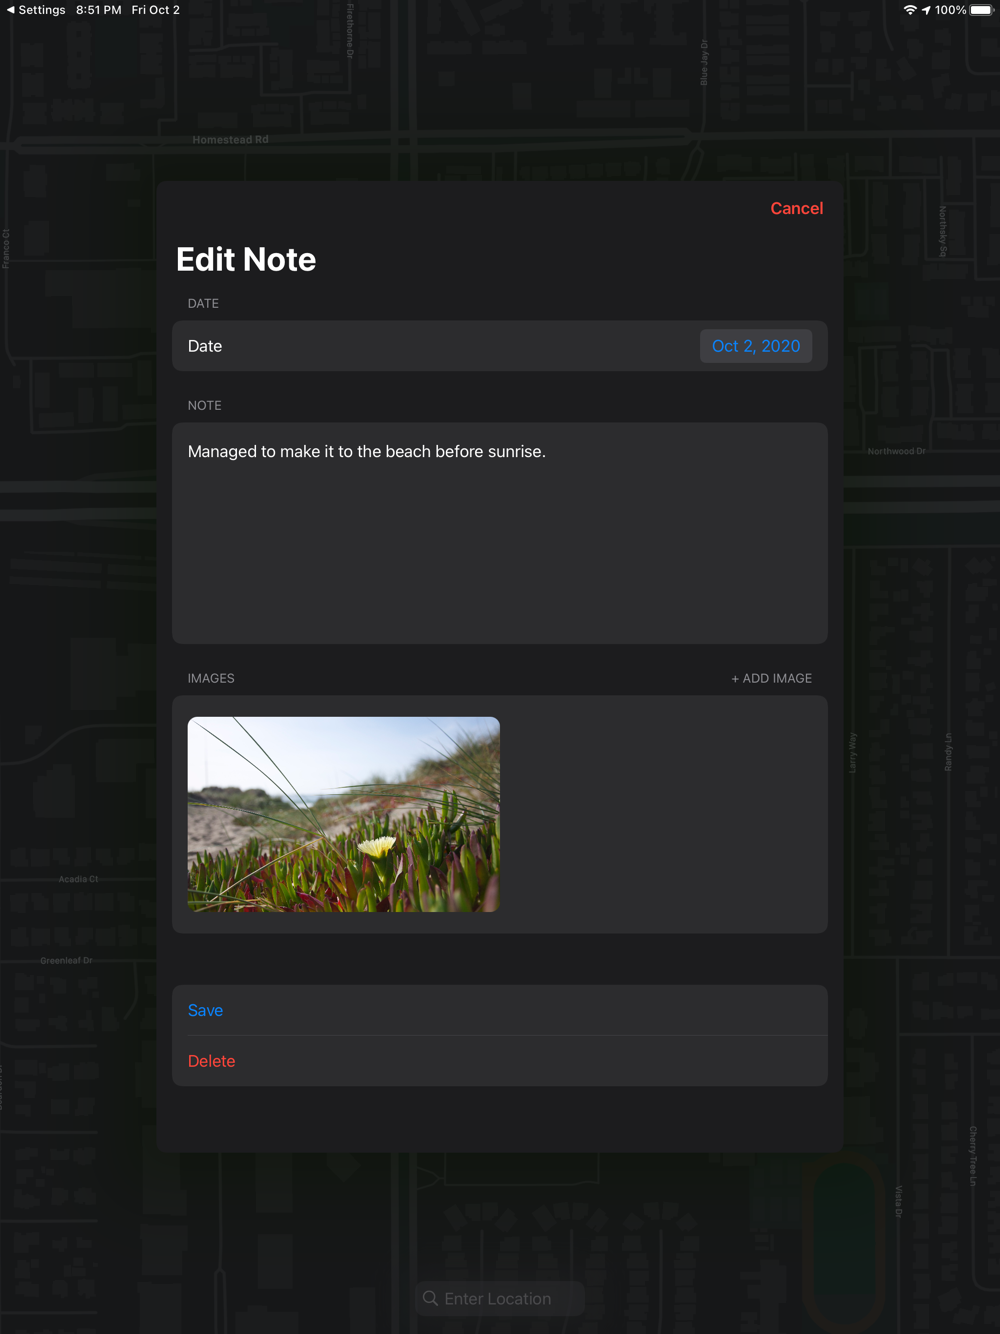Click the NOTE section header
The image size is (1000, 1334).
(x=205, y=405)
